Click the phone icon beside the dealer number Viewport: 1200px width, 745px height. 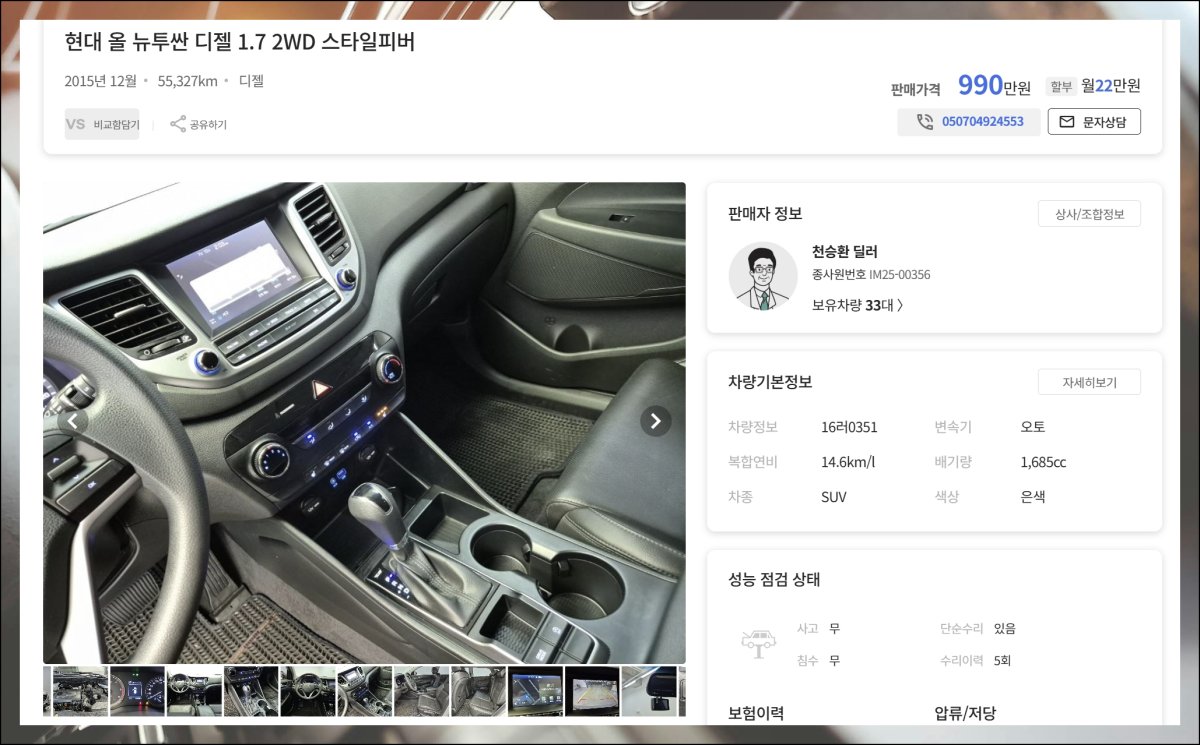[925, 122]
